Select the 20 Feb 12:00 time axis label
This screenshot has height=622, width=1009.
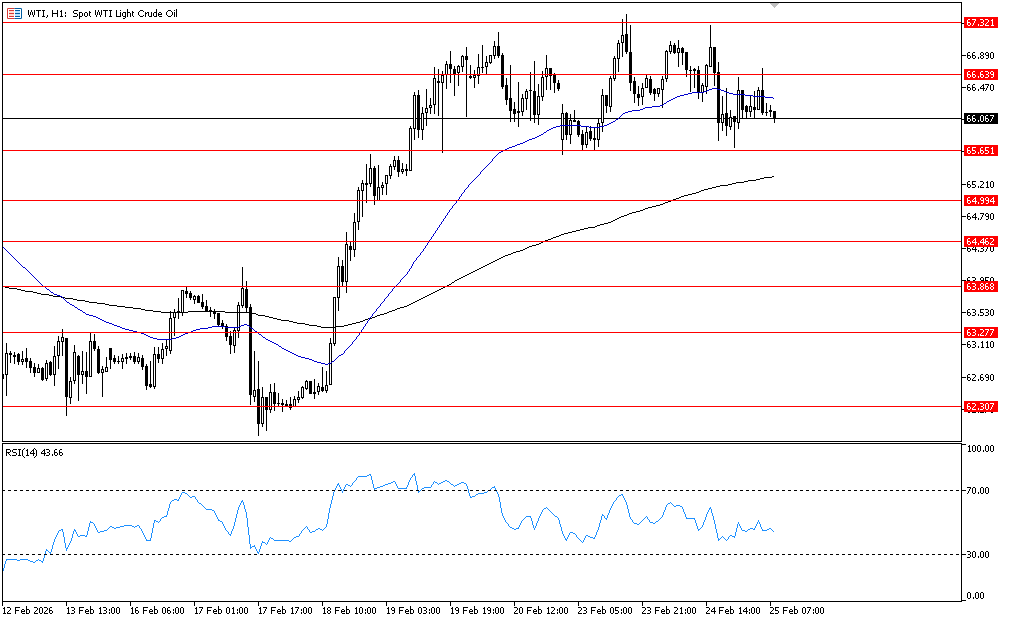540,609
